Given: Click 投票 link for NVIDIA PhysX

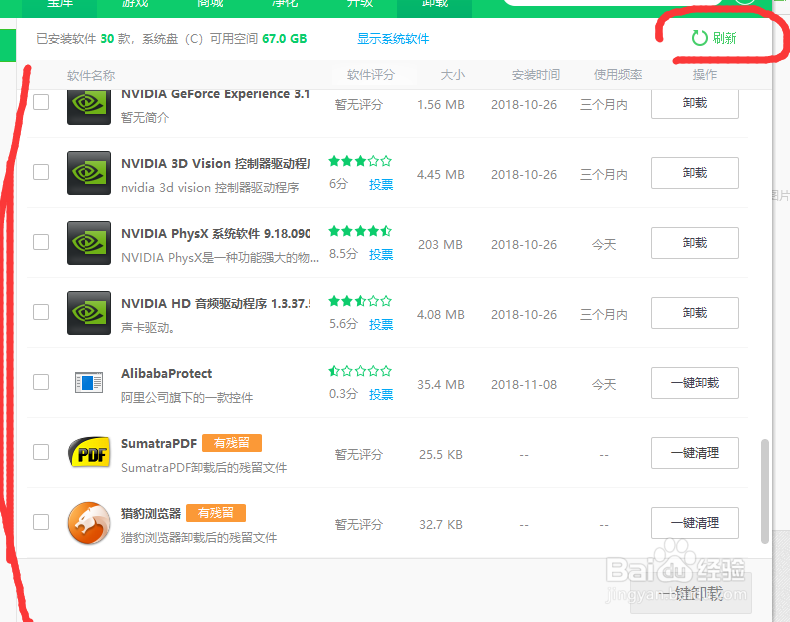Looking at the screenshot, I should 381,254.
